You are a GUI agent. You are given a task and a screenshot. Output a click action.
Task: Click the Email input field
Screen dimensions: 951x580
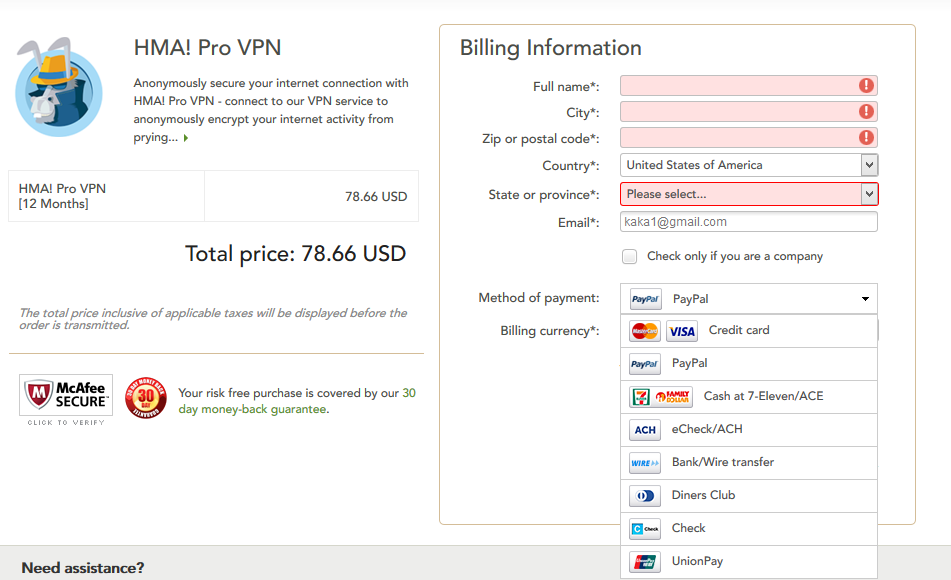coord(749,221)
